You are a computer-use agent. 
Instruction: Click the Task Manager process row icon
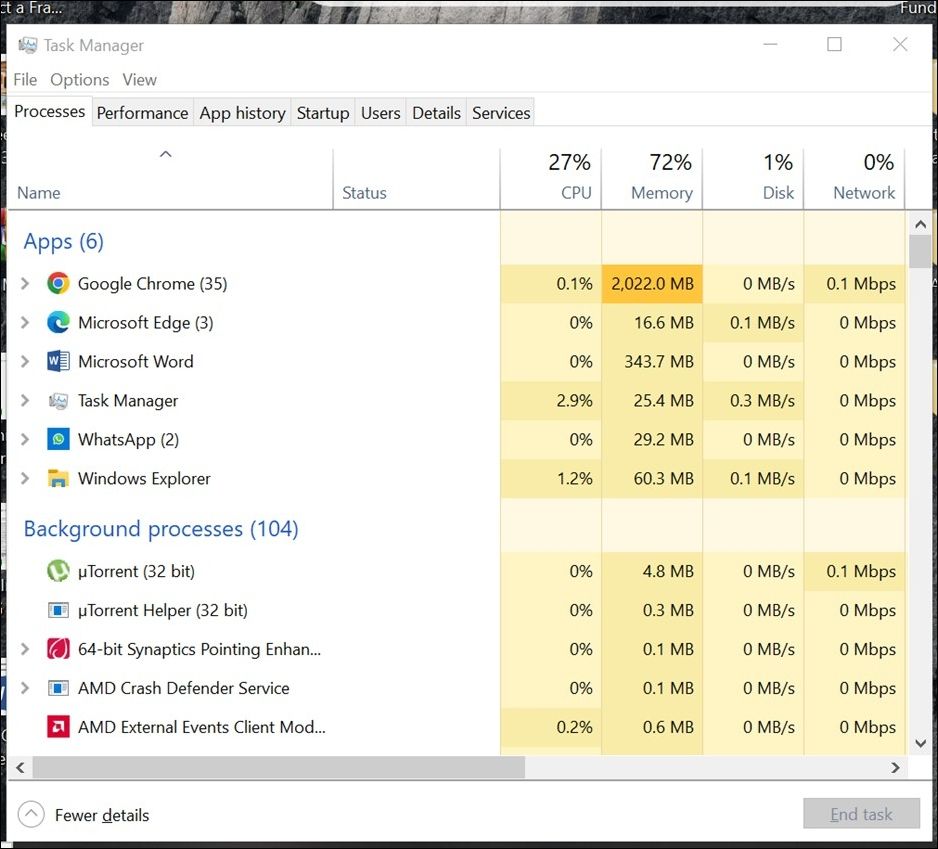(58, 401)
